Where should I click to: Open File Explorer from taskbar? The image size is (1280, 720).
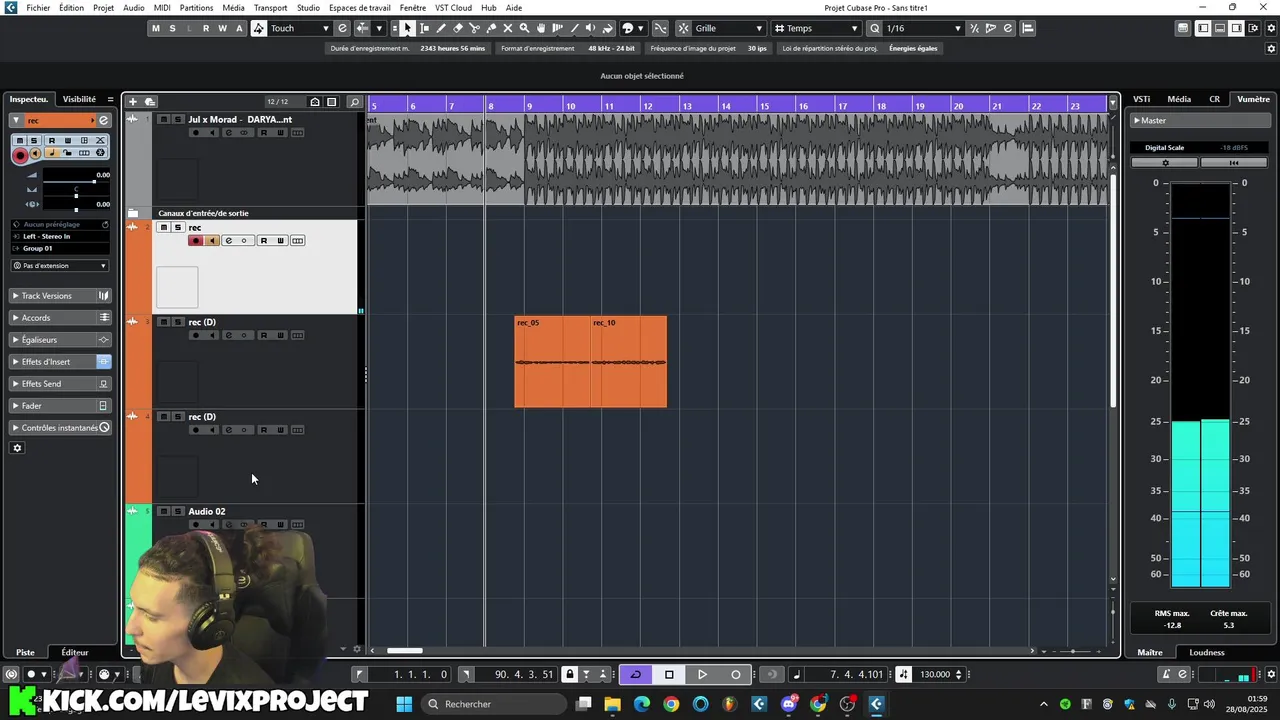612,704
